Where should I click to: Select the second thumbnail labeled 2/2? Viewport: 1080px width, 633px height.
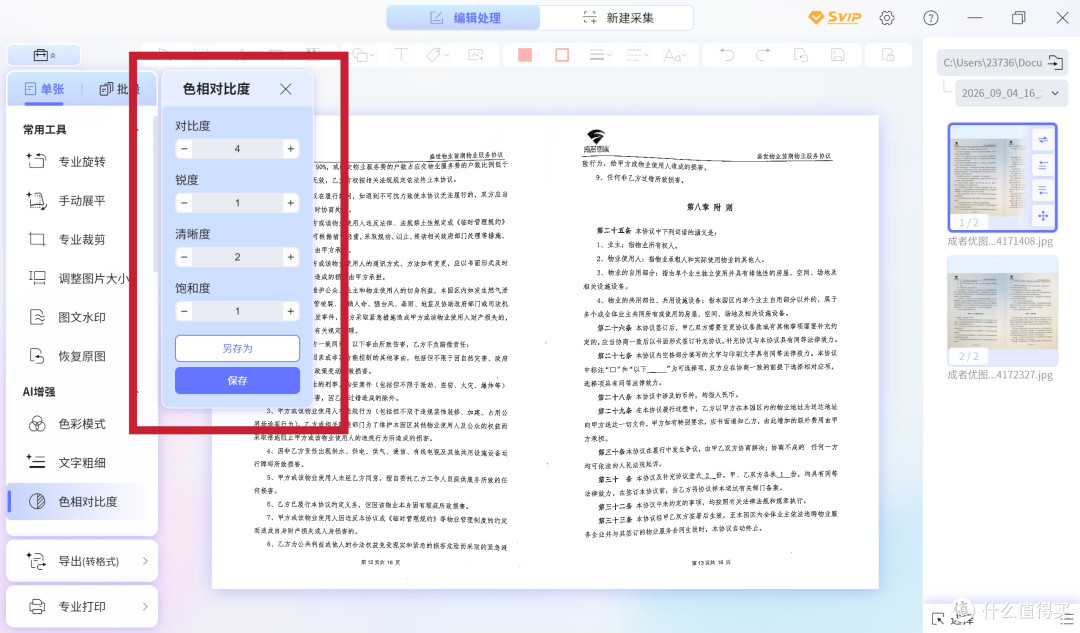pos(1002,311)
